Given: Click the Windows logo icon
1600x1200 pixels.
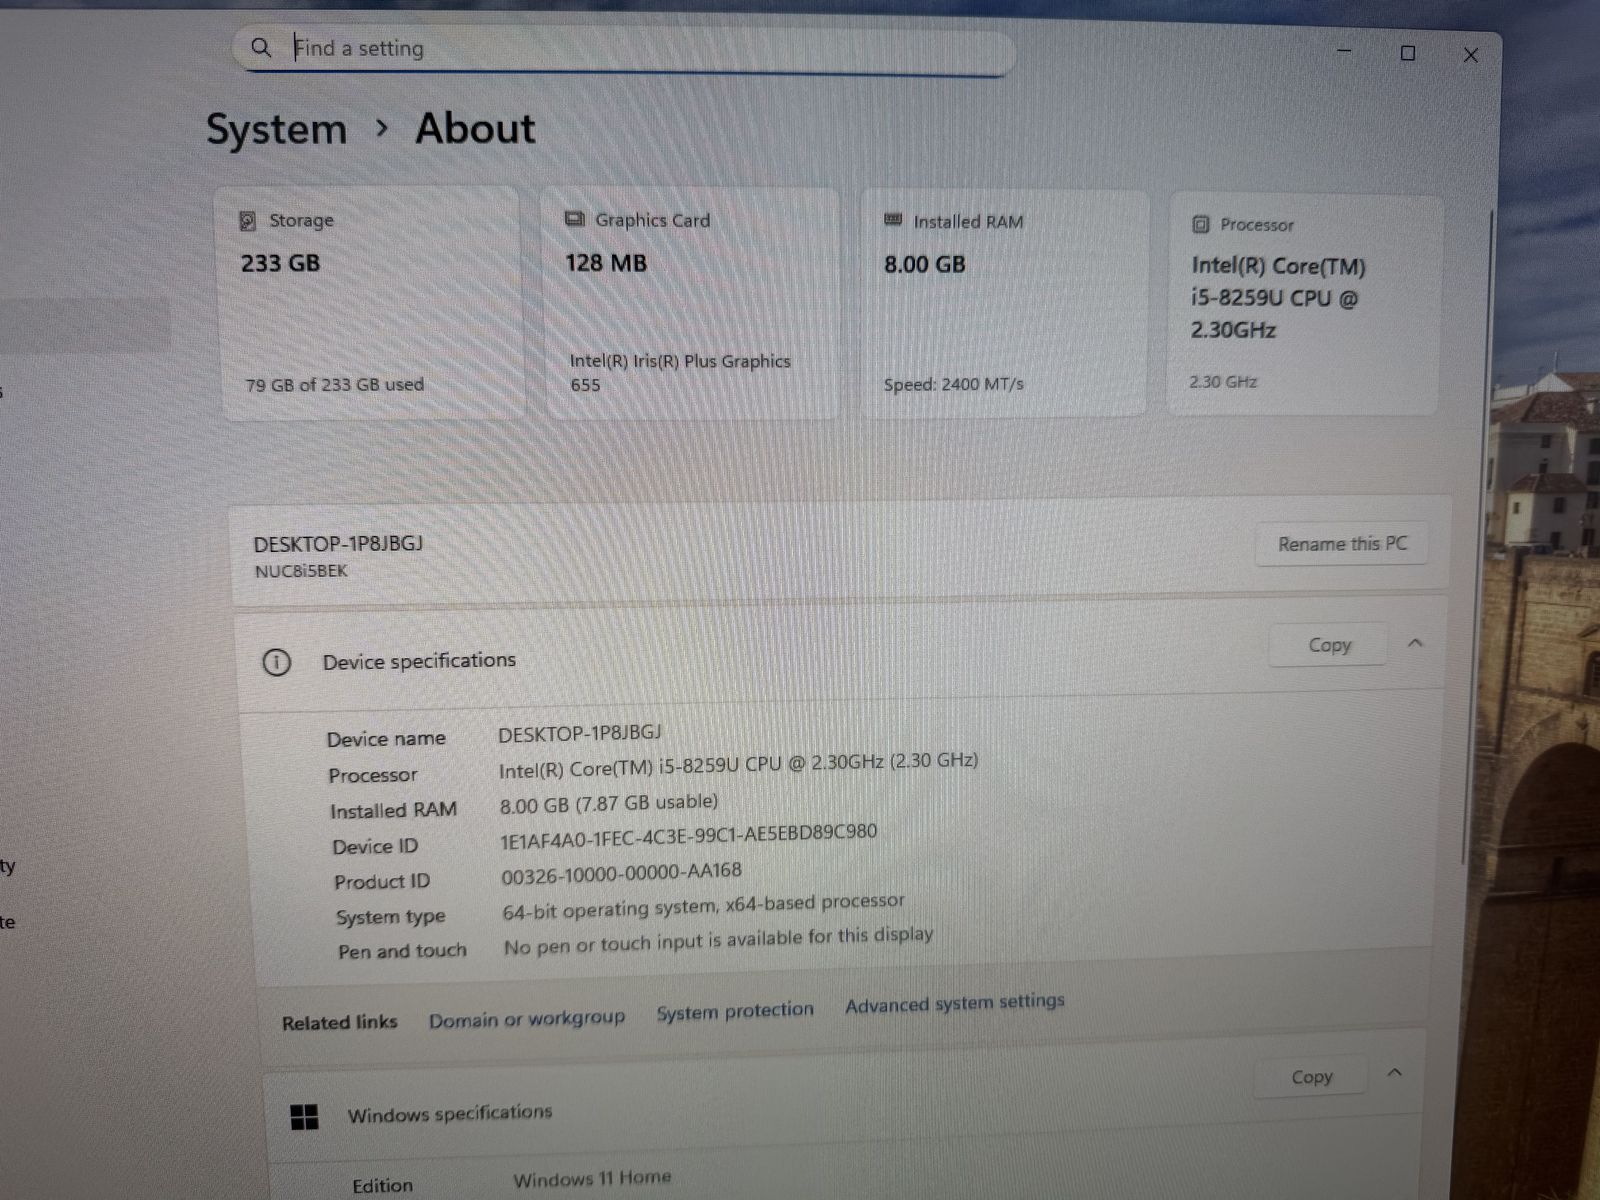Looking at the screenshot, I should point(304,1116).
